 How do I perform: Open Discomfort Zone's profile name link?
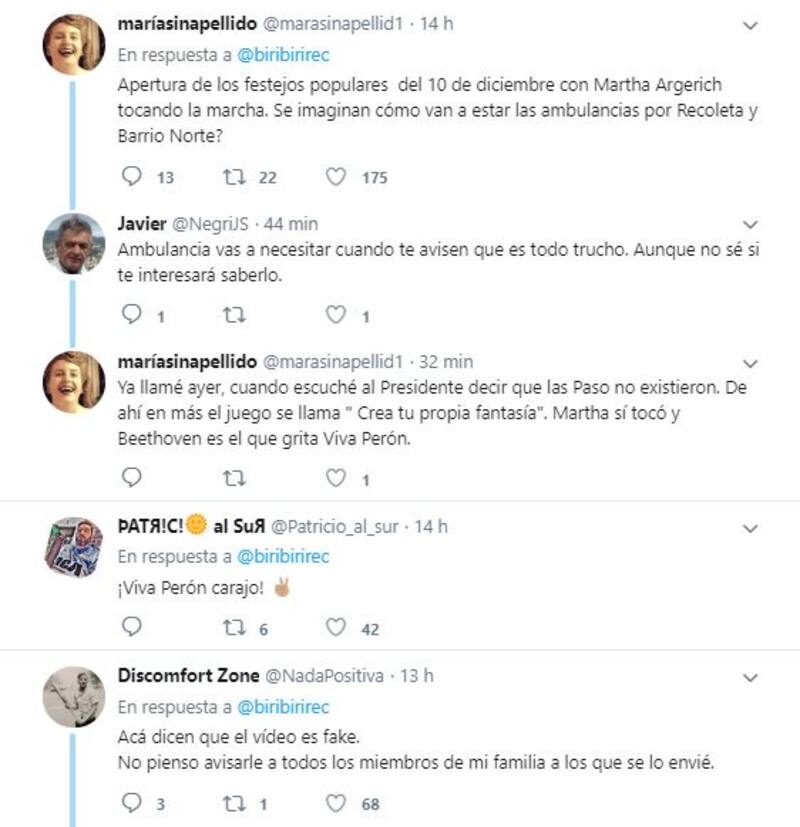(185, 676)
